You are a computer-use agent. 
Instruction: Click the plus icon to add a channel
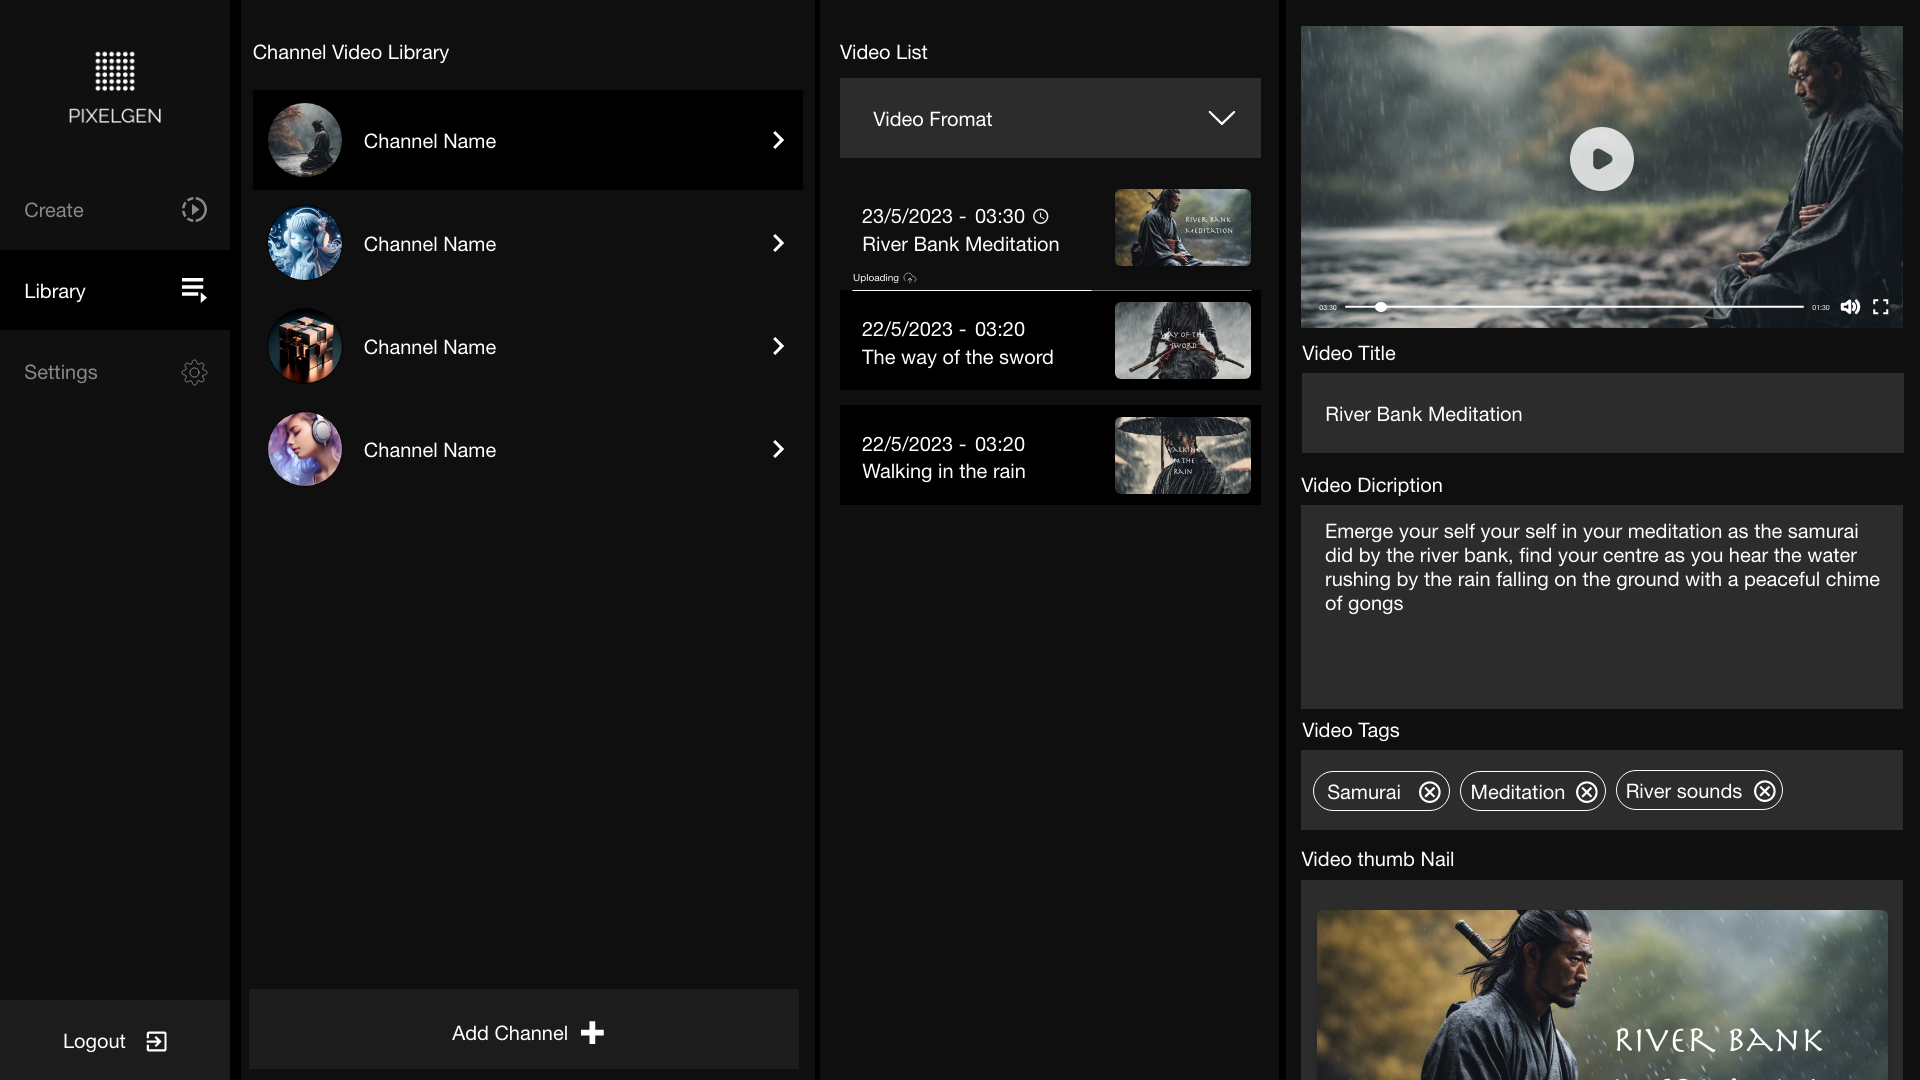coord(592,1033)
